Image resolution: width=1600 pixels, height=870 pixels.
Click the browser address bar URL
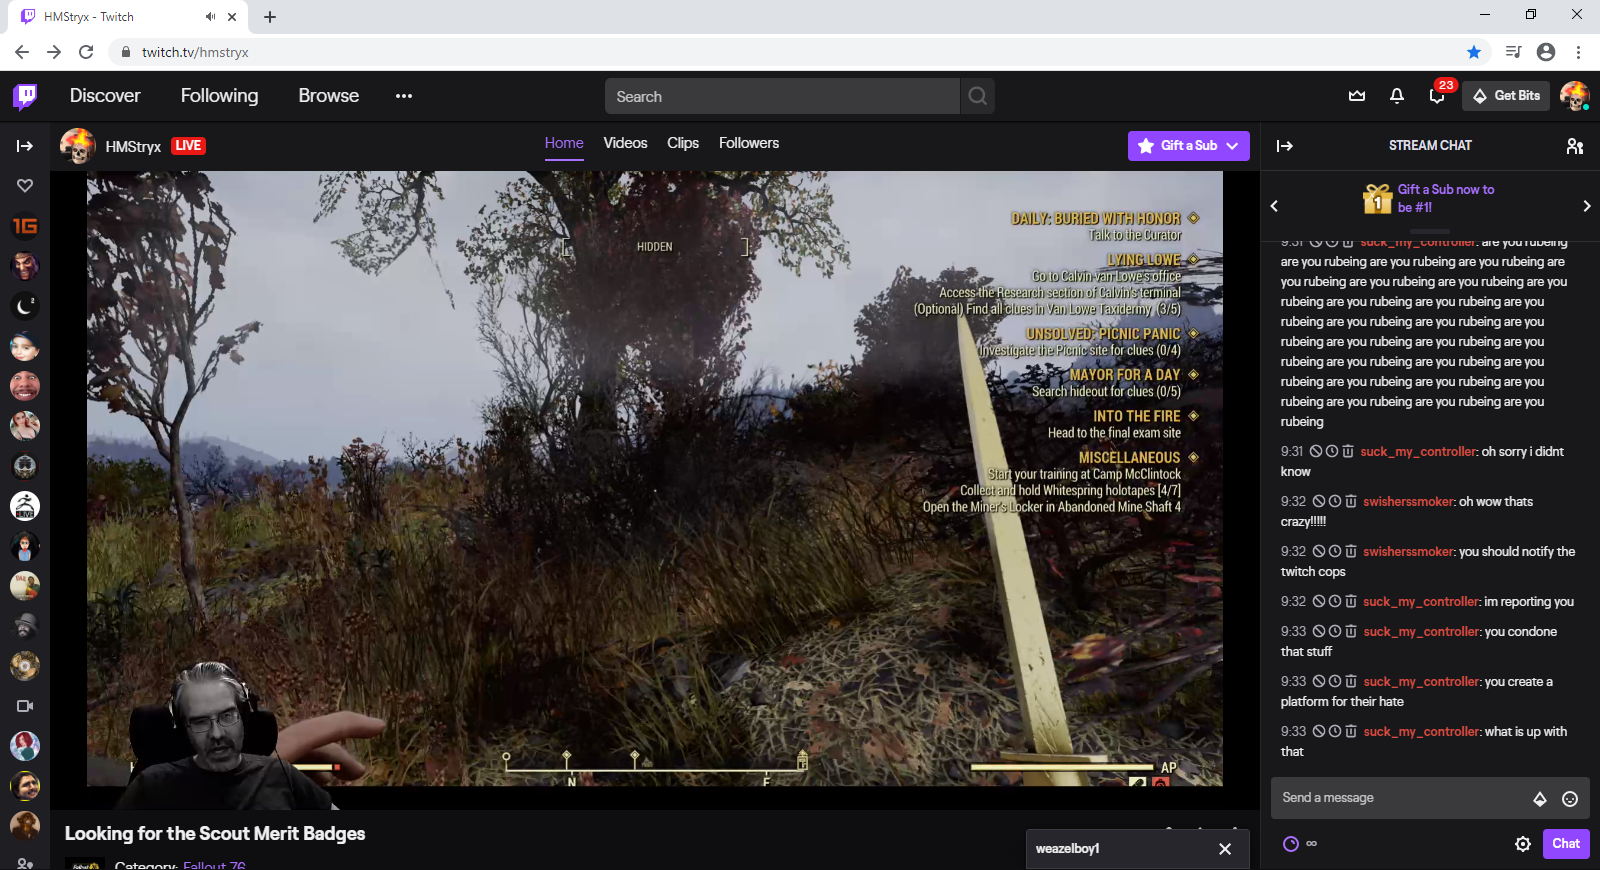[195, 52]
